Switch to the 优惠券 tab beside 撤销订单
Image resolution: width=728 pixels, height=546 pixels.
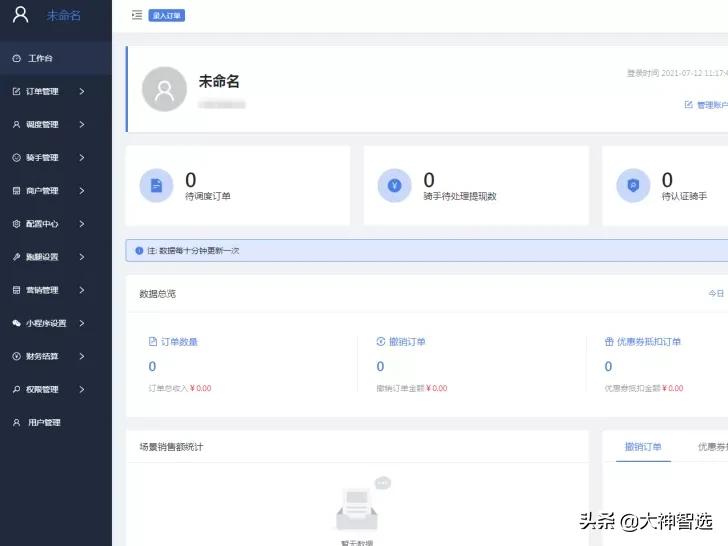click(713, 447)
